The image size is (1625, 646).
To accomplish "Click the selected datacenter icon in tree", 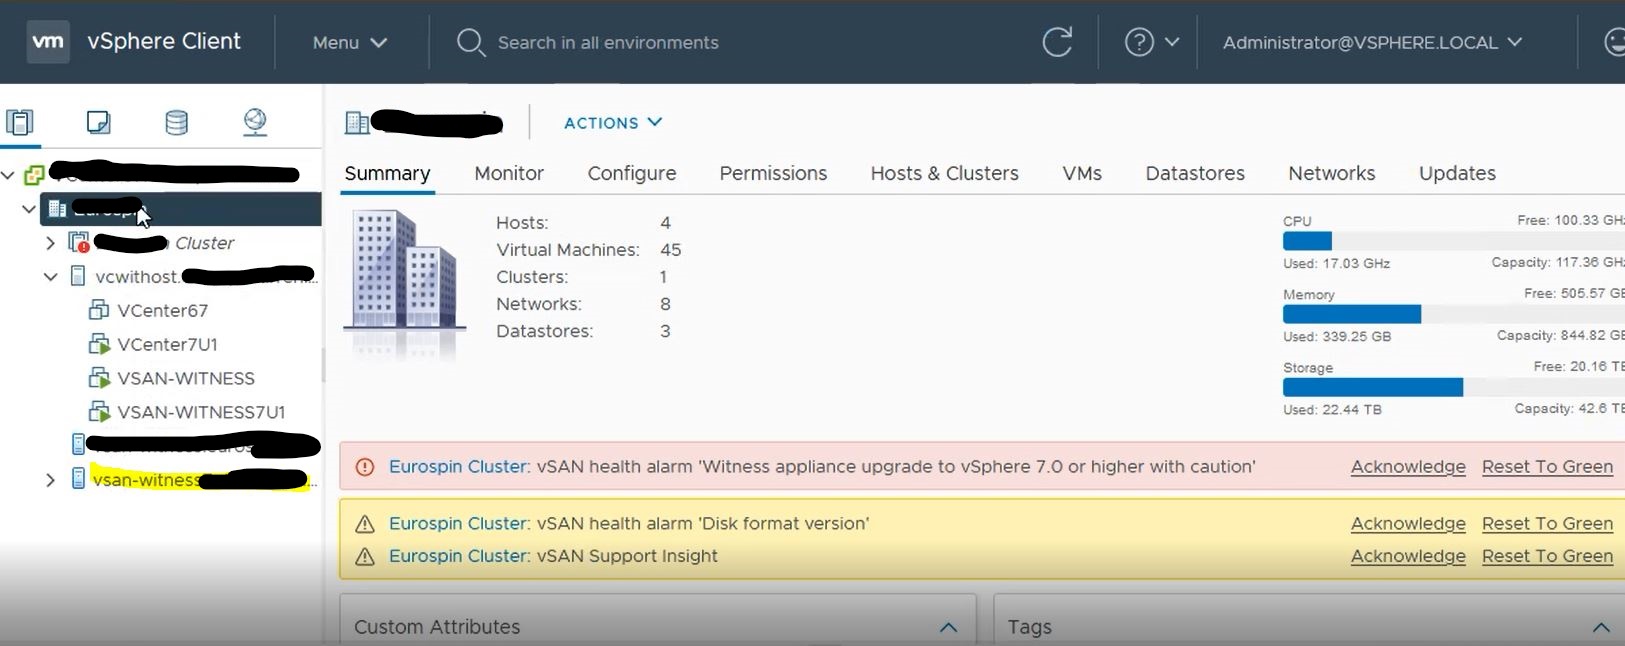I will tap(57, 209).
